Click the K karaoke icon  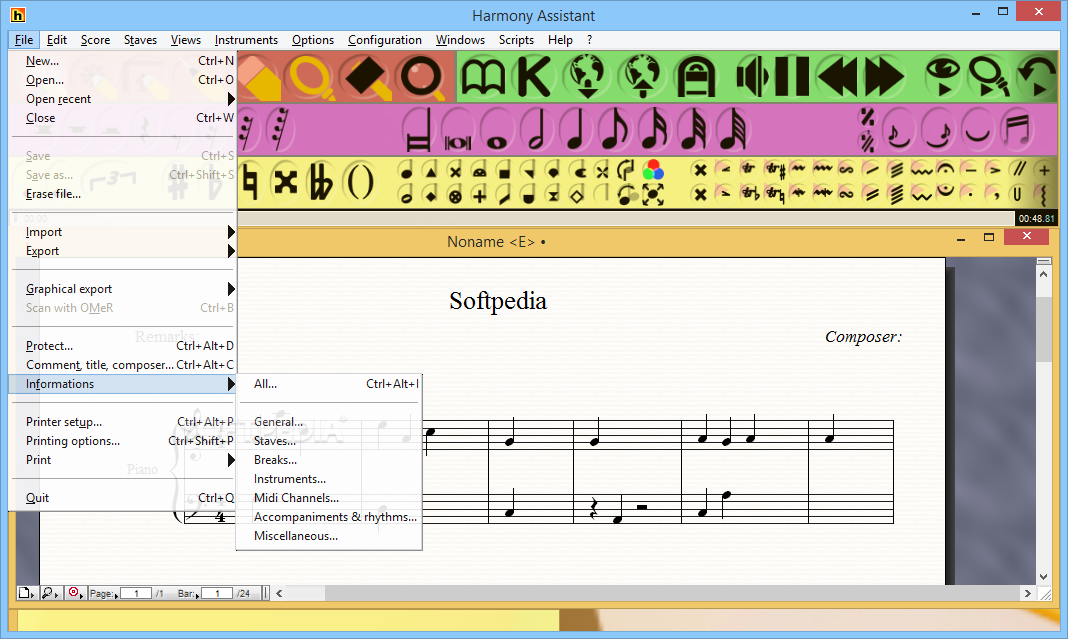(x=533, y=77)
